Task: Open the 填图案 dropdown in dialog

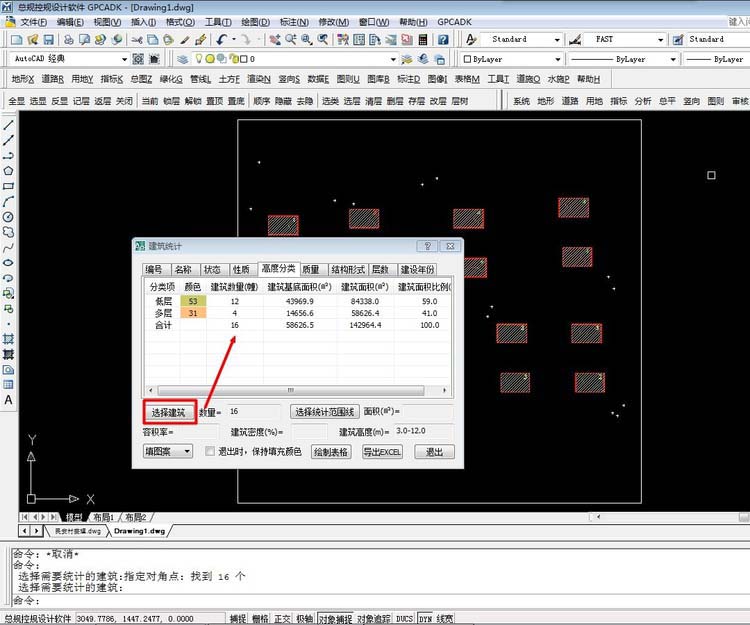Action: pos(168,452)
